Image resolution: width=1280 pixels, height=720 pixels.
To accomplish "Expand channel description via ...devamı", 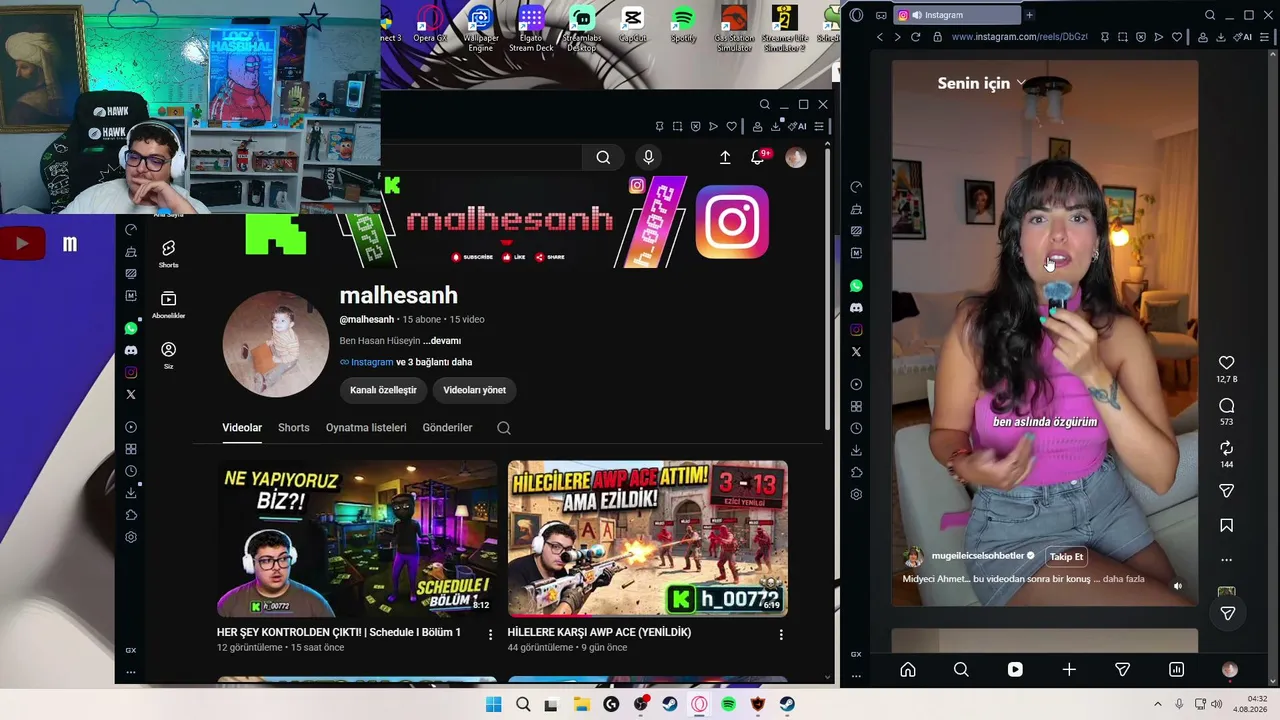I will [442, 341].
